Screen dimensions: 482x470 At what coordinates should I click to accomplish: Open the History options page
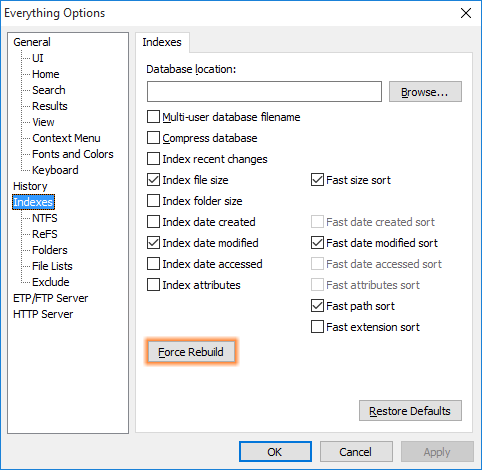pyautogui.click(x=30, y=186)
